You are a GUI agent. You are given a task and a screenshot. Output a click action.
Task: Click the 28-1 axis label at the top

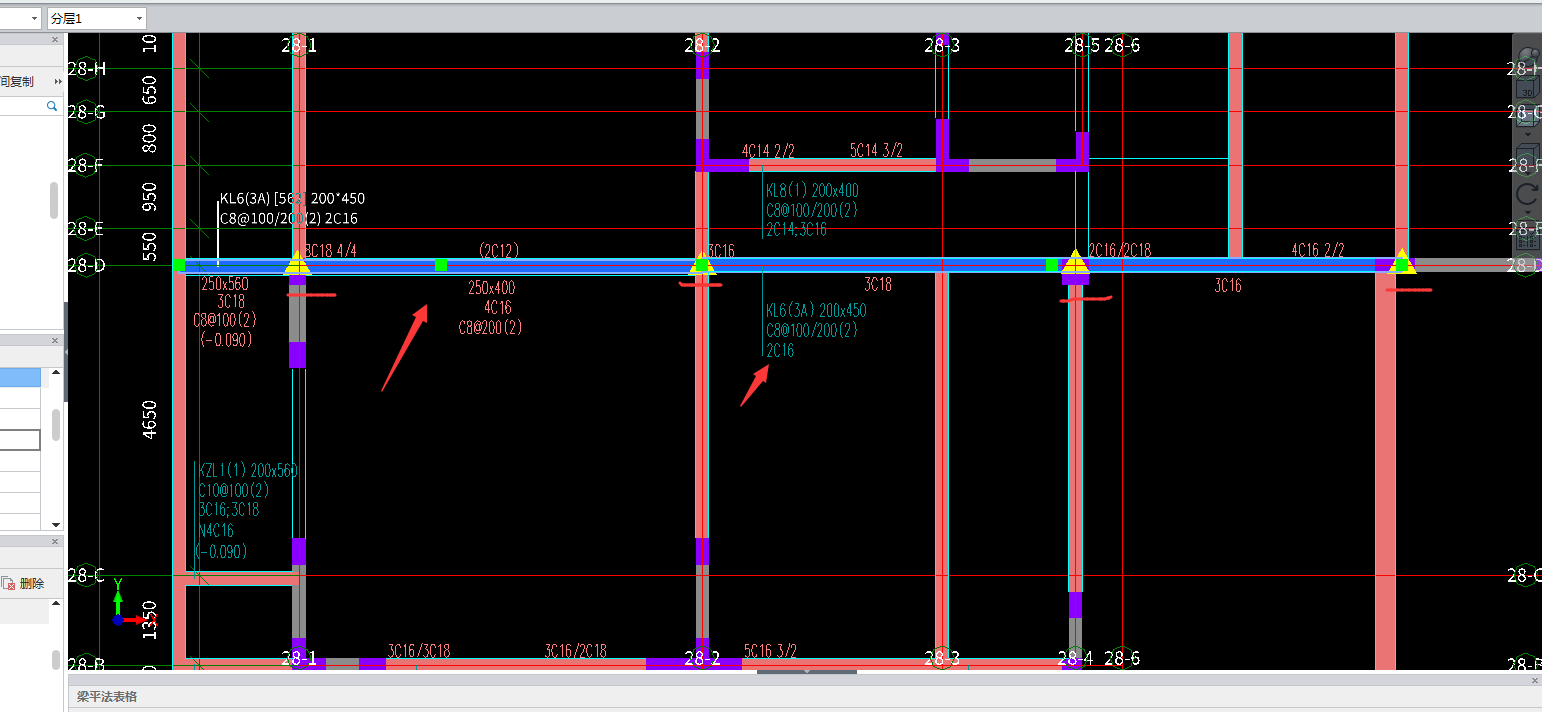[x=299, y=45]
